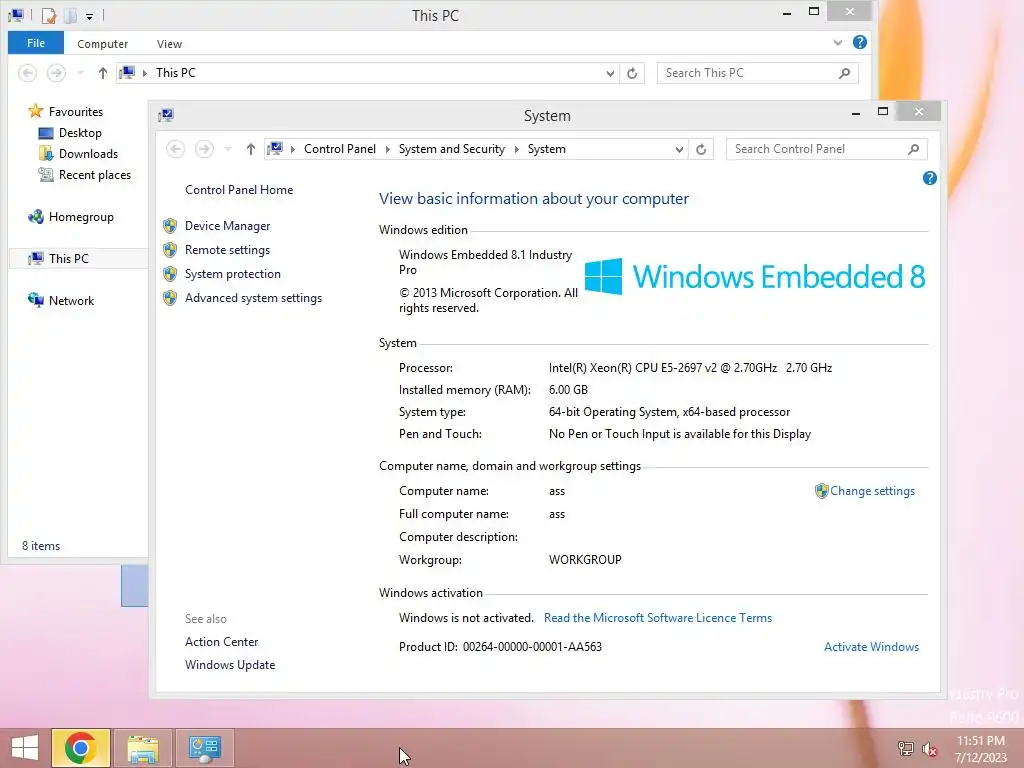The width and height of the screenshot is (1024, 768).
Task: Click the forward arrow in System window
Action: pyautogui.click(x=204, y=150)
